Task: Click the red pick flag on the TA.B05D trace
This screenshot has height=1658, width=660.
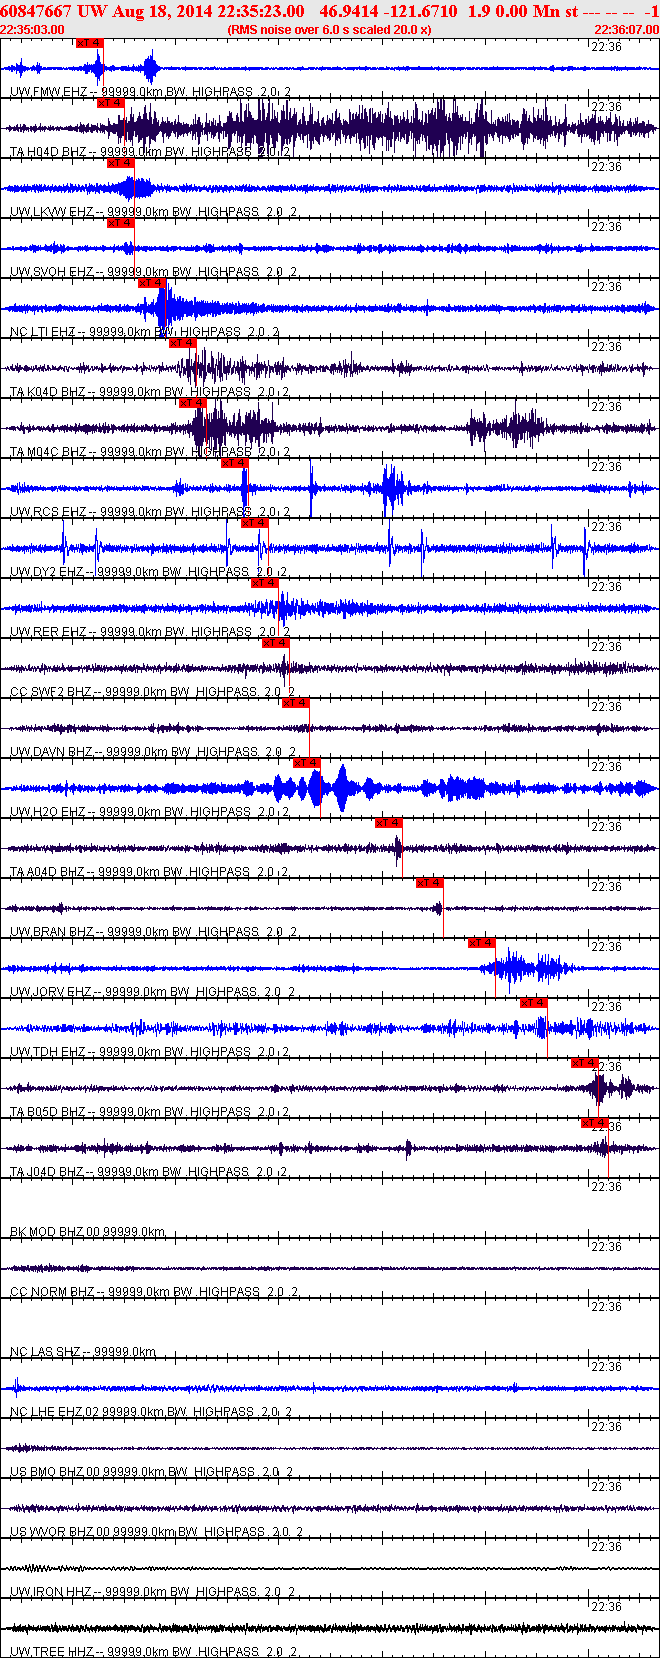Action: pyautogui.click(x=585, y=1063)
